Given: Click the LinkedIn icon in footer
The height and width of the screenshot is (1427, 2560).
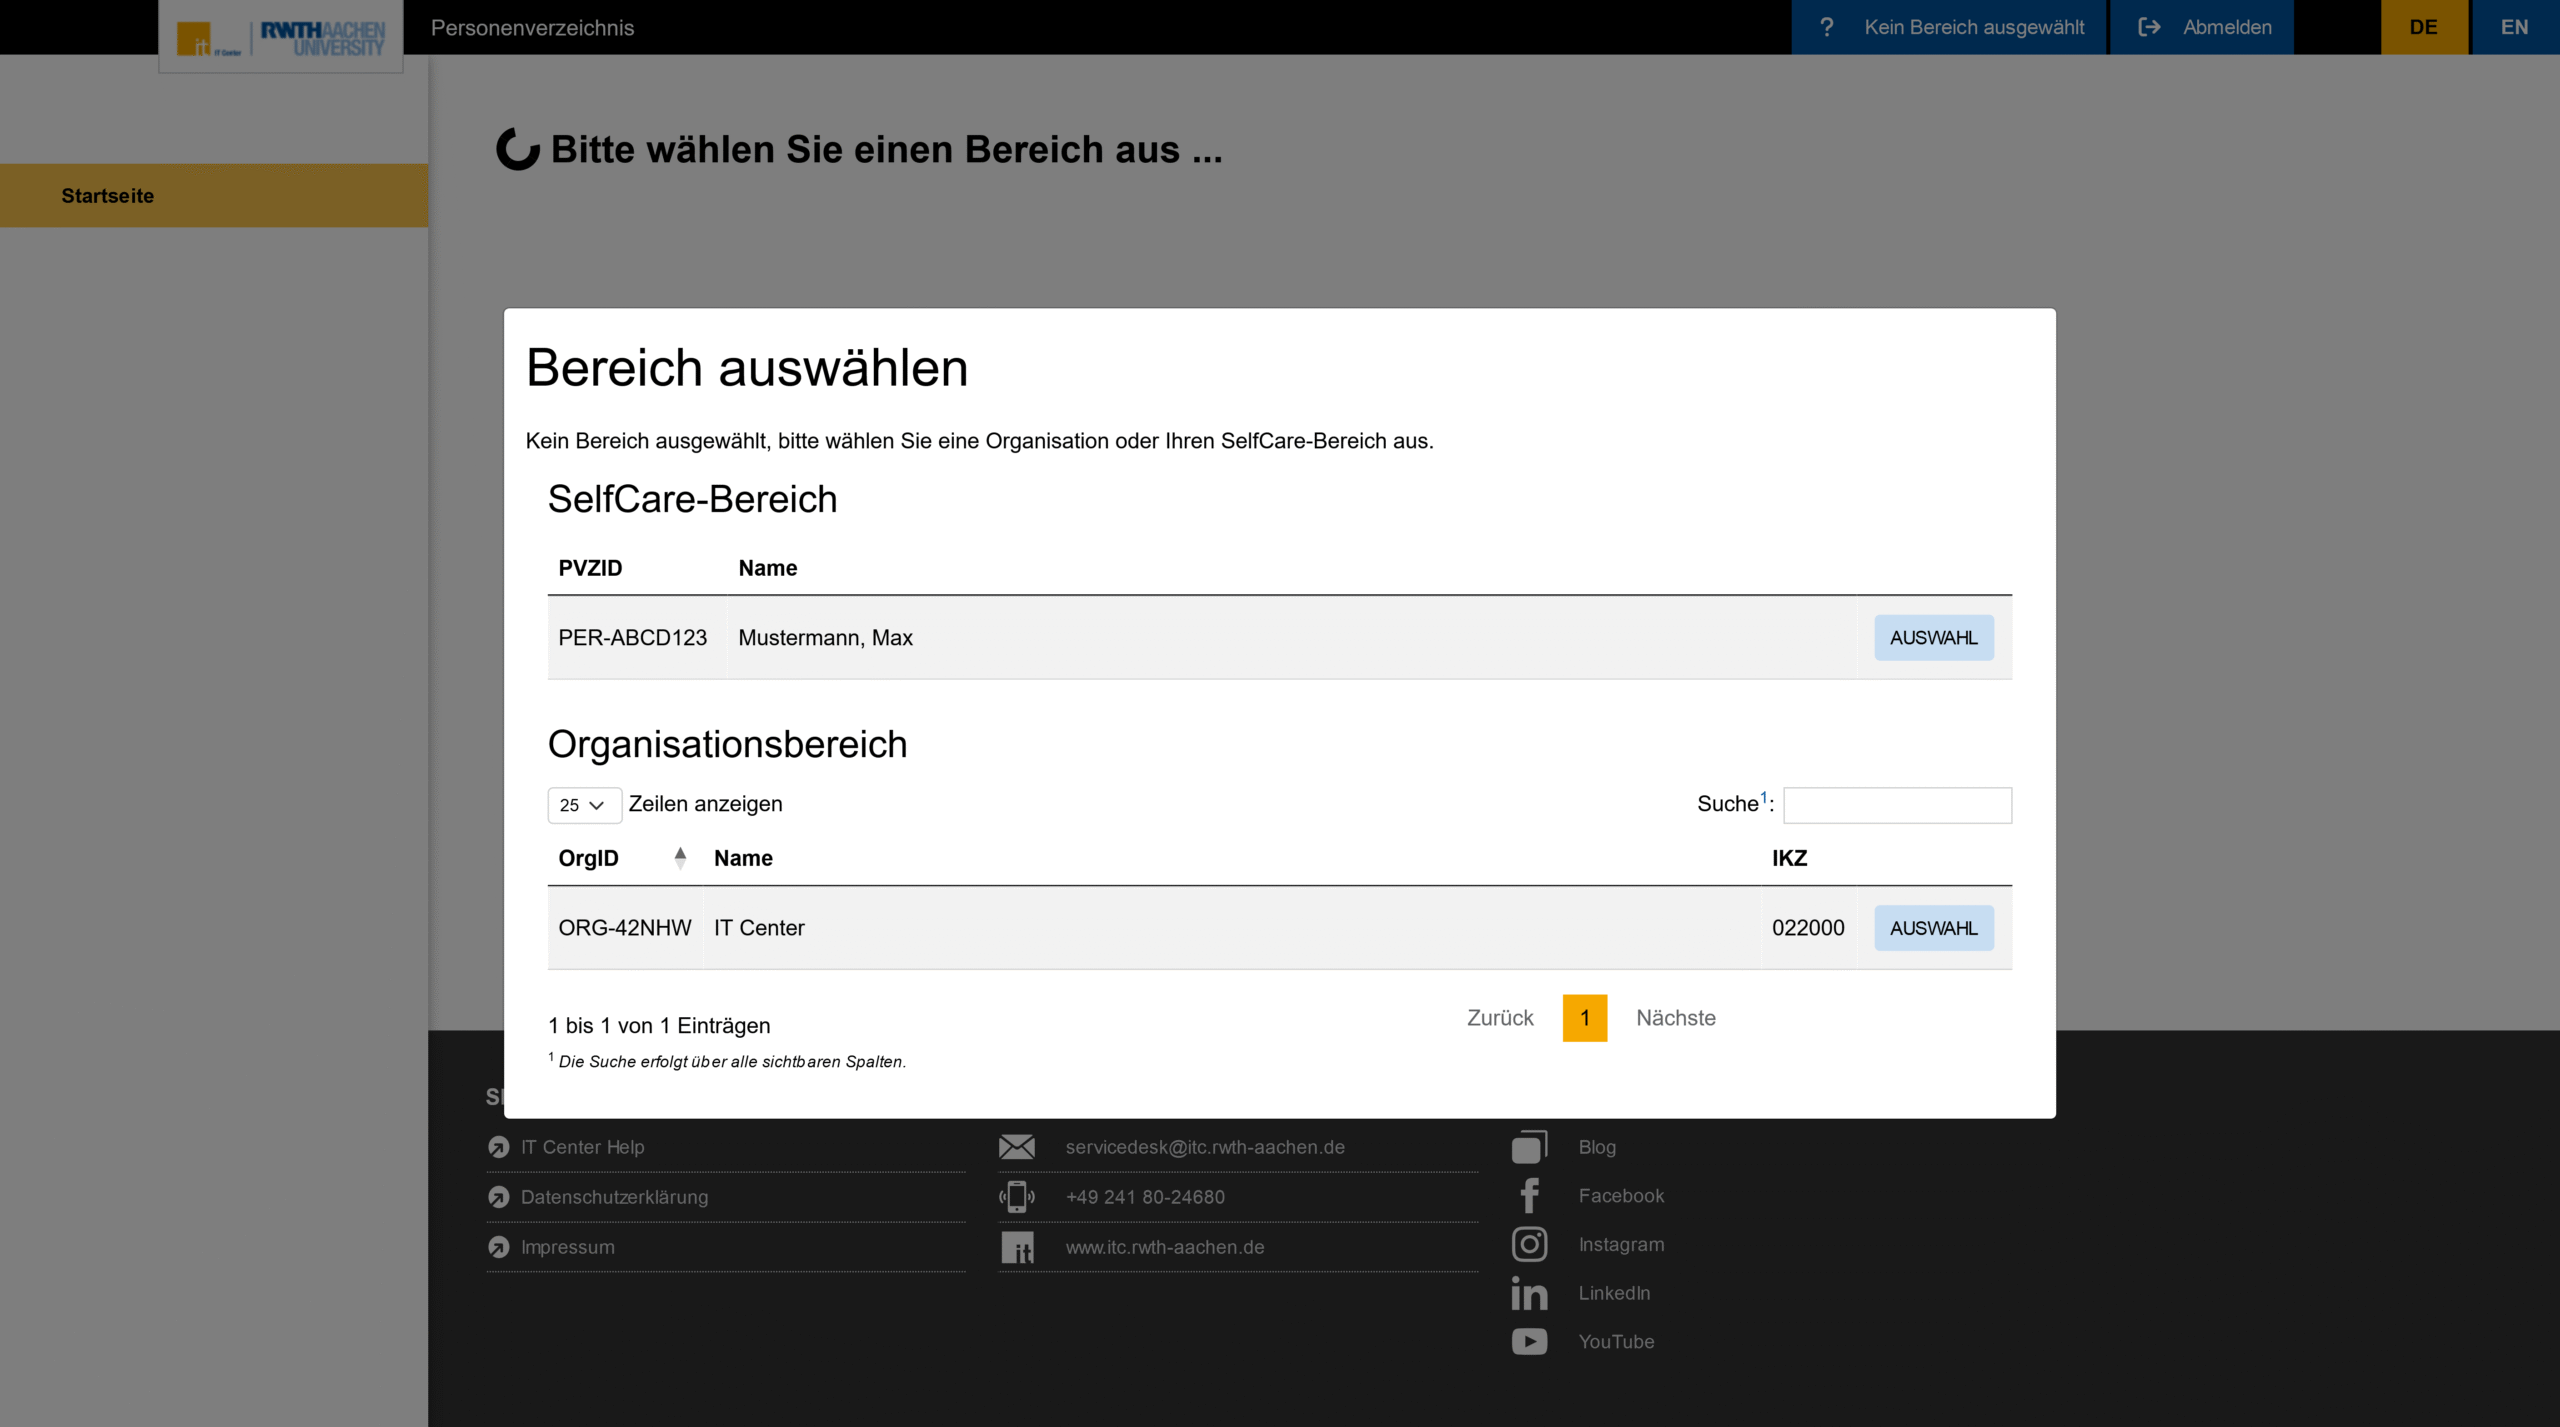Looking at the screenshot, I should coord(1529,1293).
